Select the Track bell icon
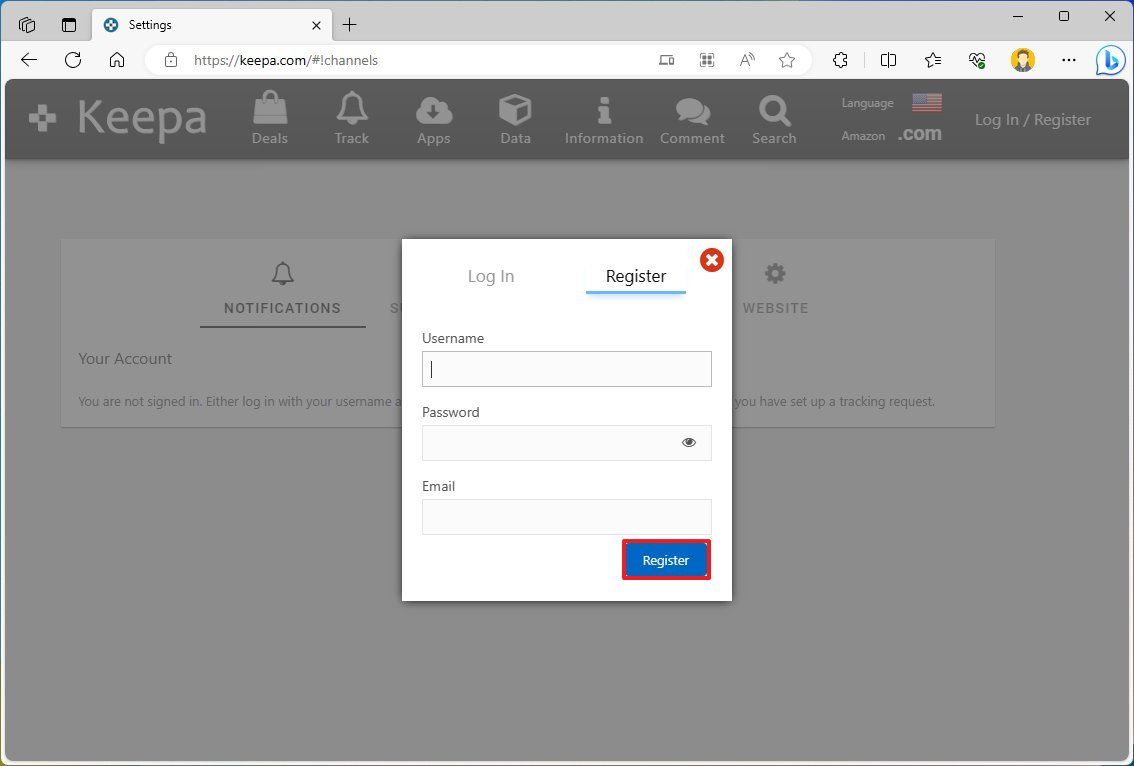Image resolution: width=1134 pixels, height=766 pixels. tap(351, 118)
